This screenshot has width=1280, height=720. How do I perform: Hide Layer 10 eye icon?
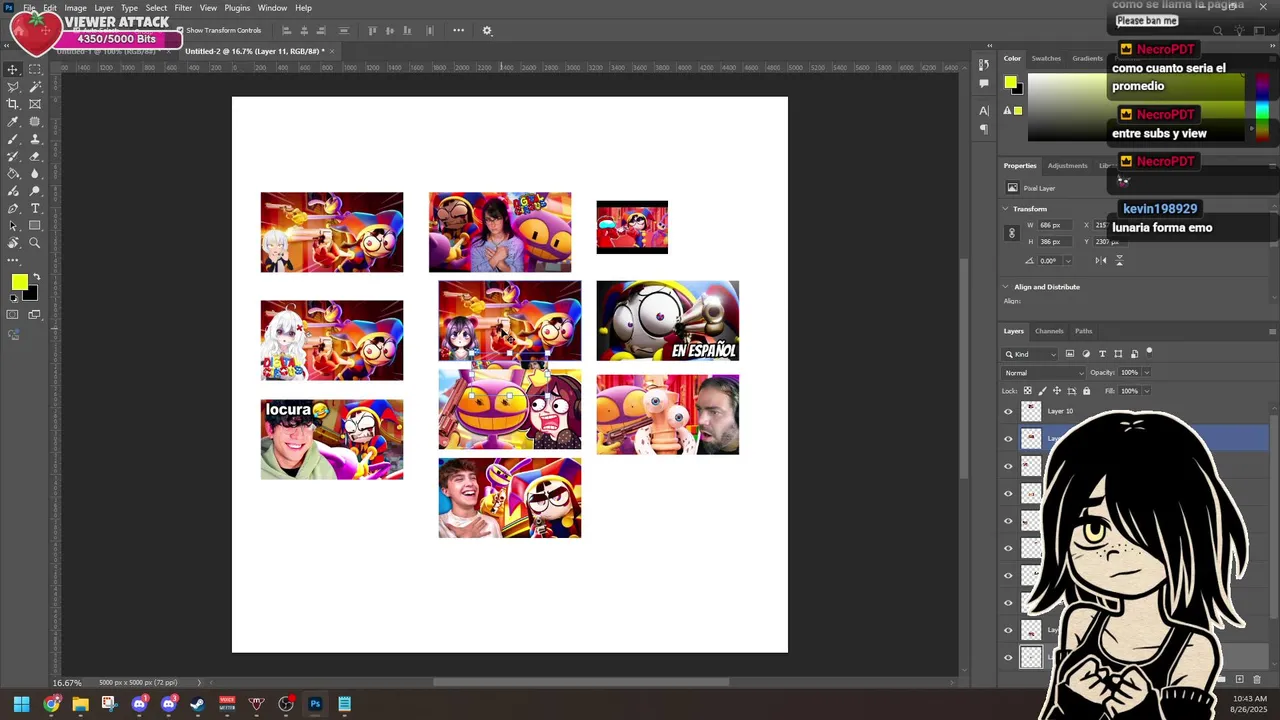pyautogui.click(x=1008, y=411)
